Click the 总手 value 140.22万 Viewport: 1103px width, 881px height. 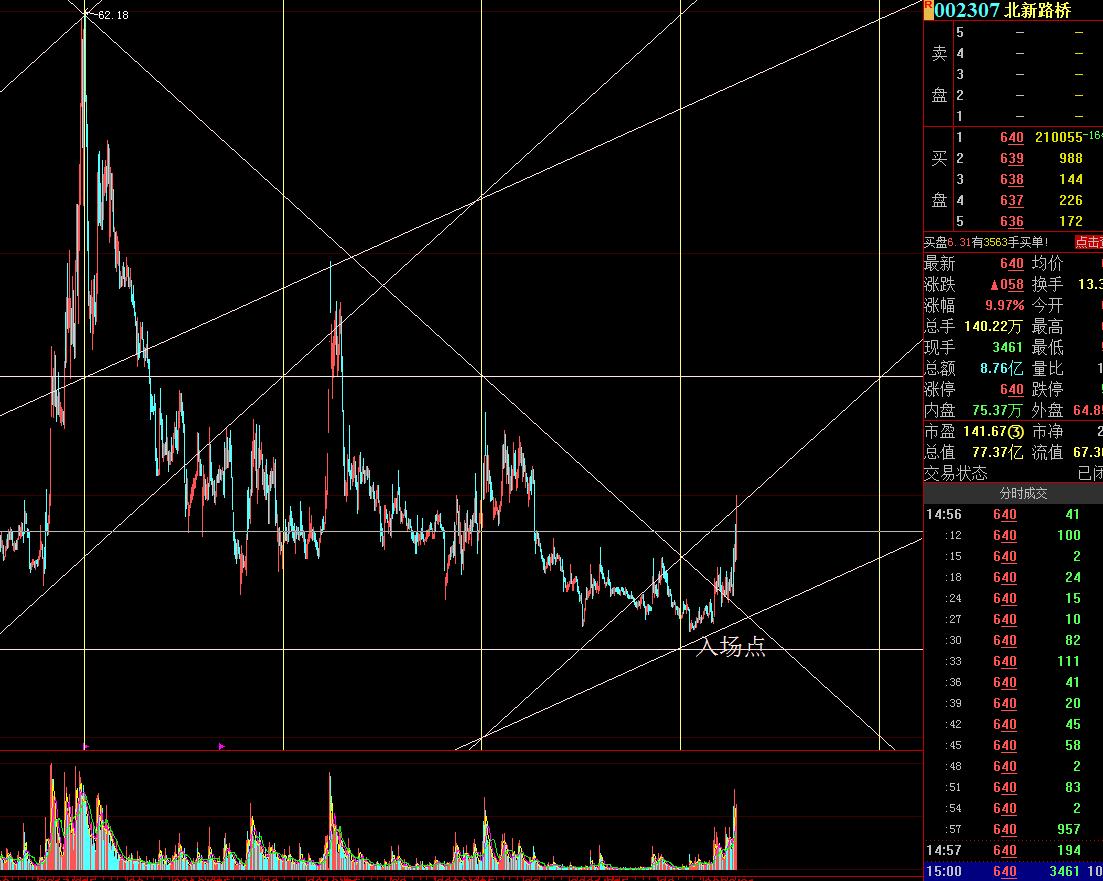(x=993, y=327)
